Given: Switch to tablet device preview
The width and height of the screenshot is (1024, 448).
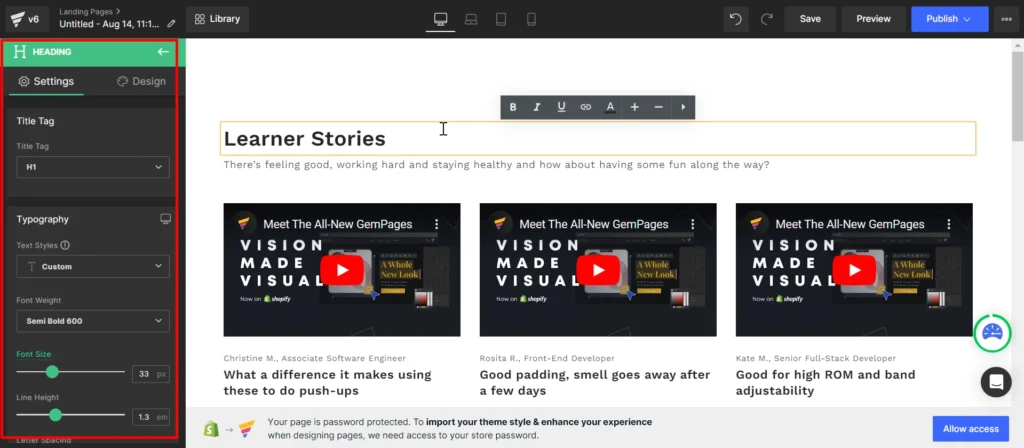Looking at the screenshot, I should click(501, 19).
